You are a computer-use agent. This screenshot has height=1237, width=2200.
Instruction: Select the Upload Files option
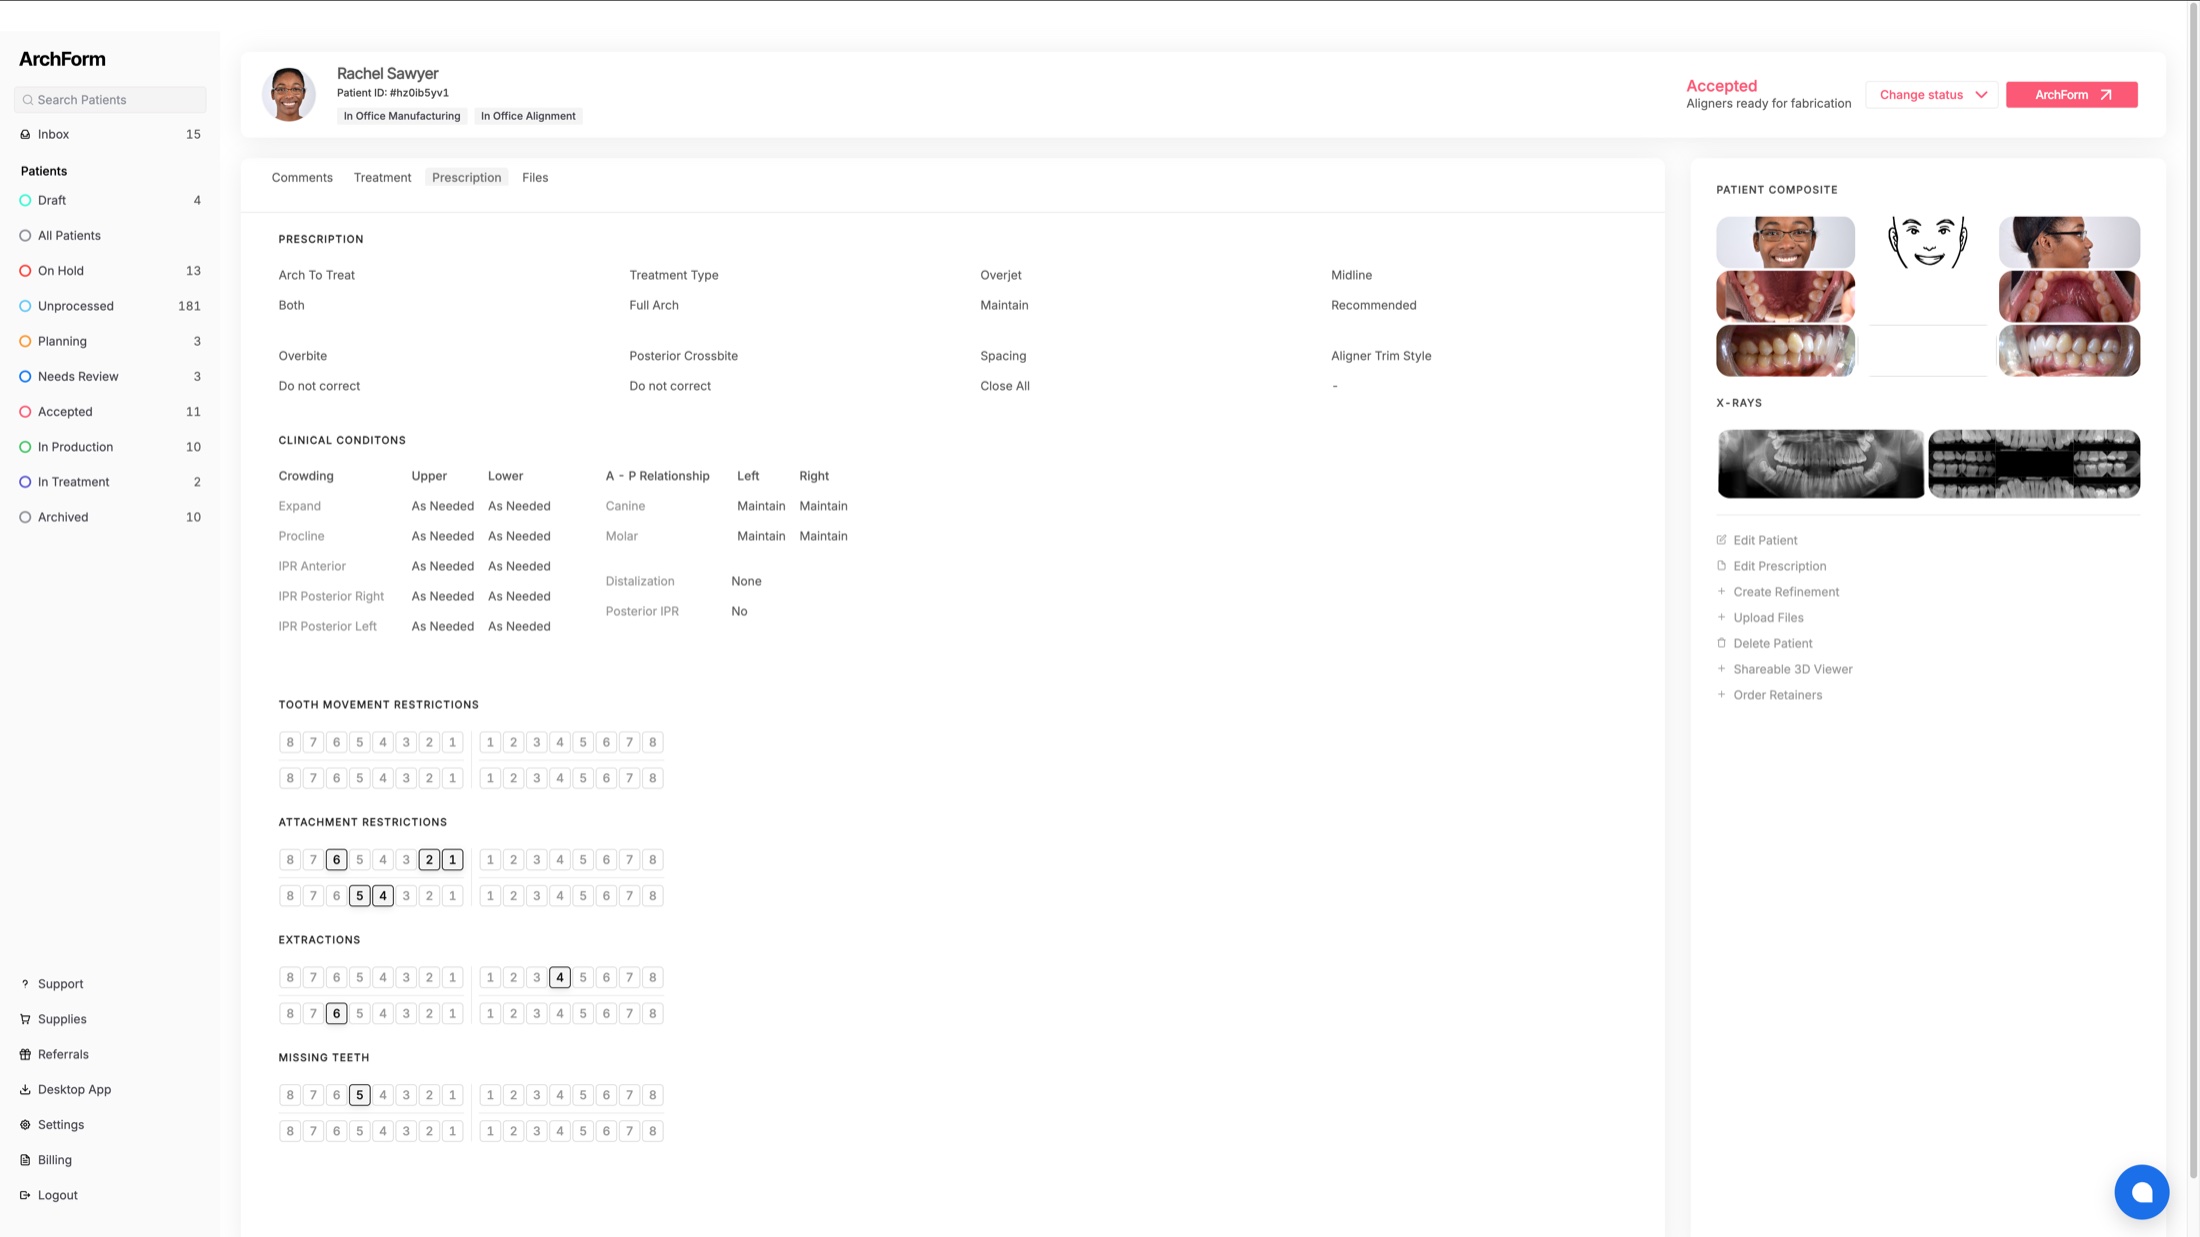1767,617
